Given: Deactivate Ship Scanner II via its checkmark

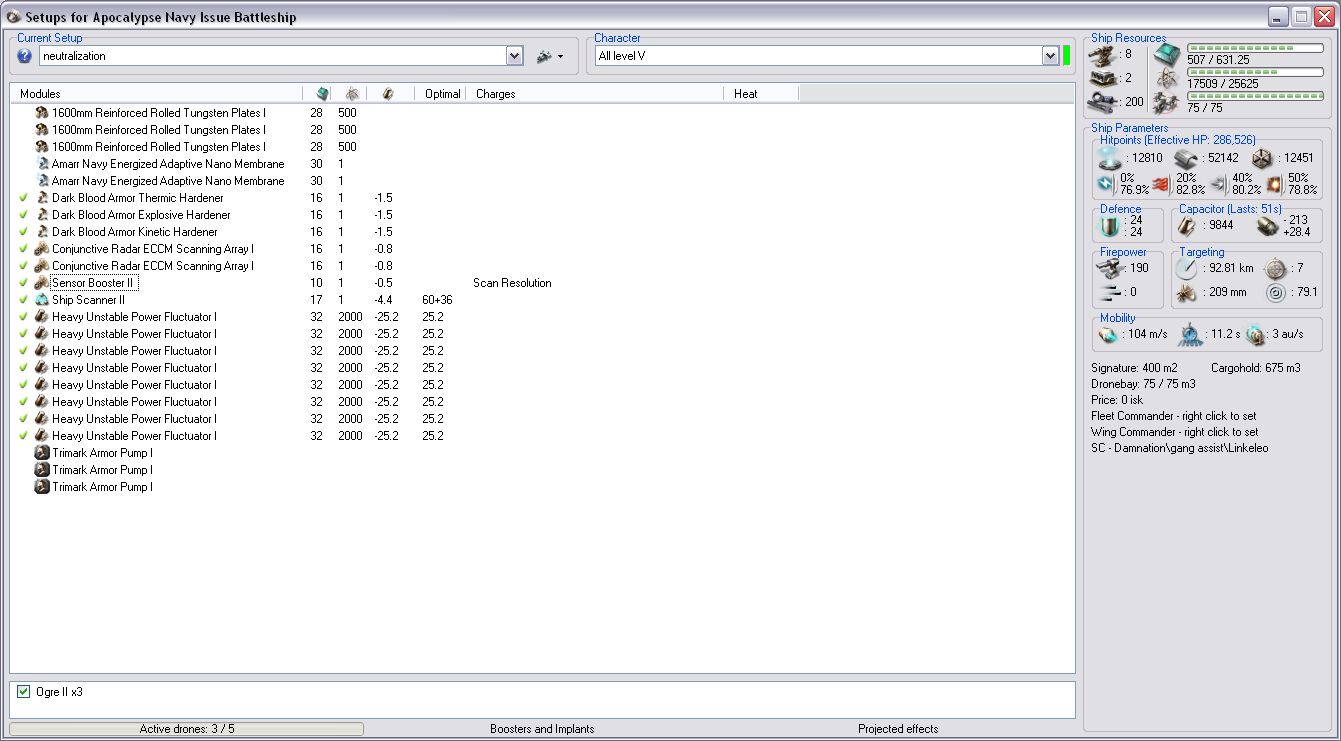Looking at the screenshot, I should pyautogui.click(x=23, y=300).
